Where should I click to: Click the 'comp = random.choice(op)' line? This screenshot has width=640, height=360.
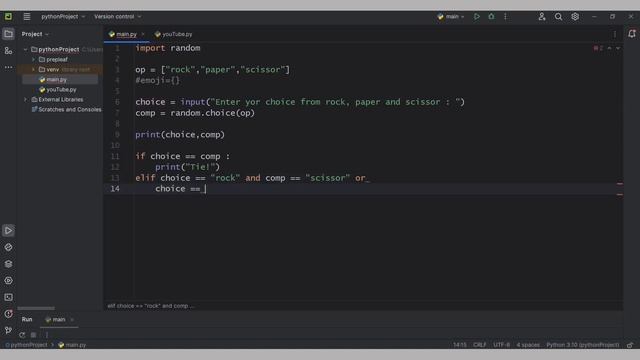click(195, 113)
